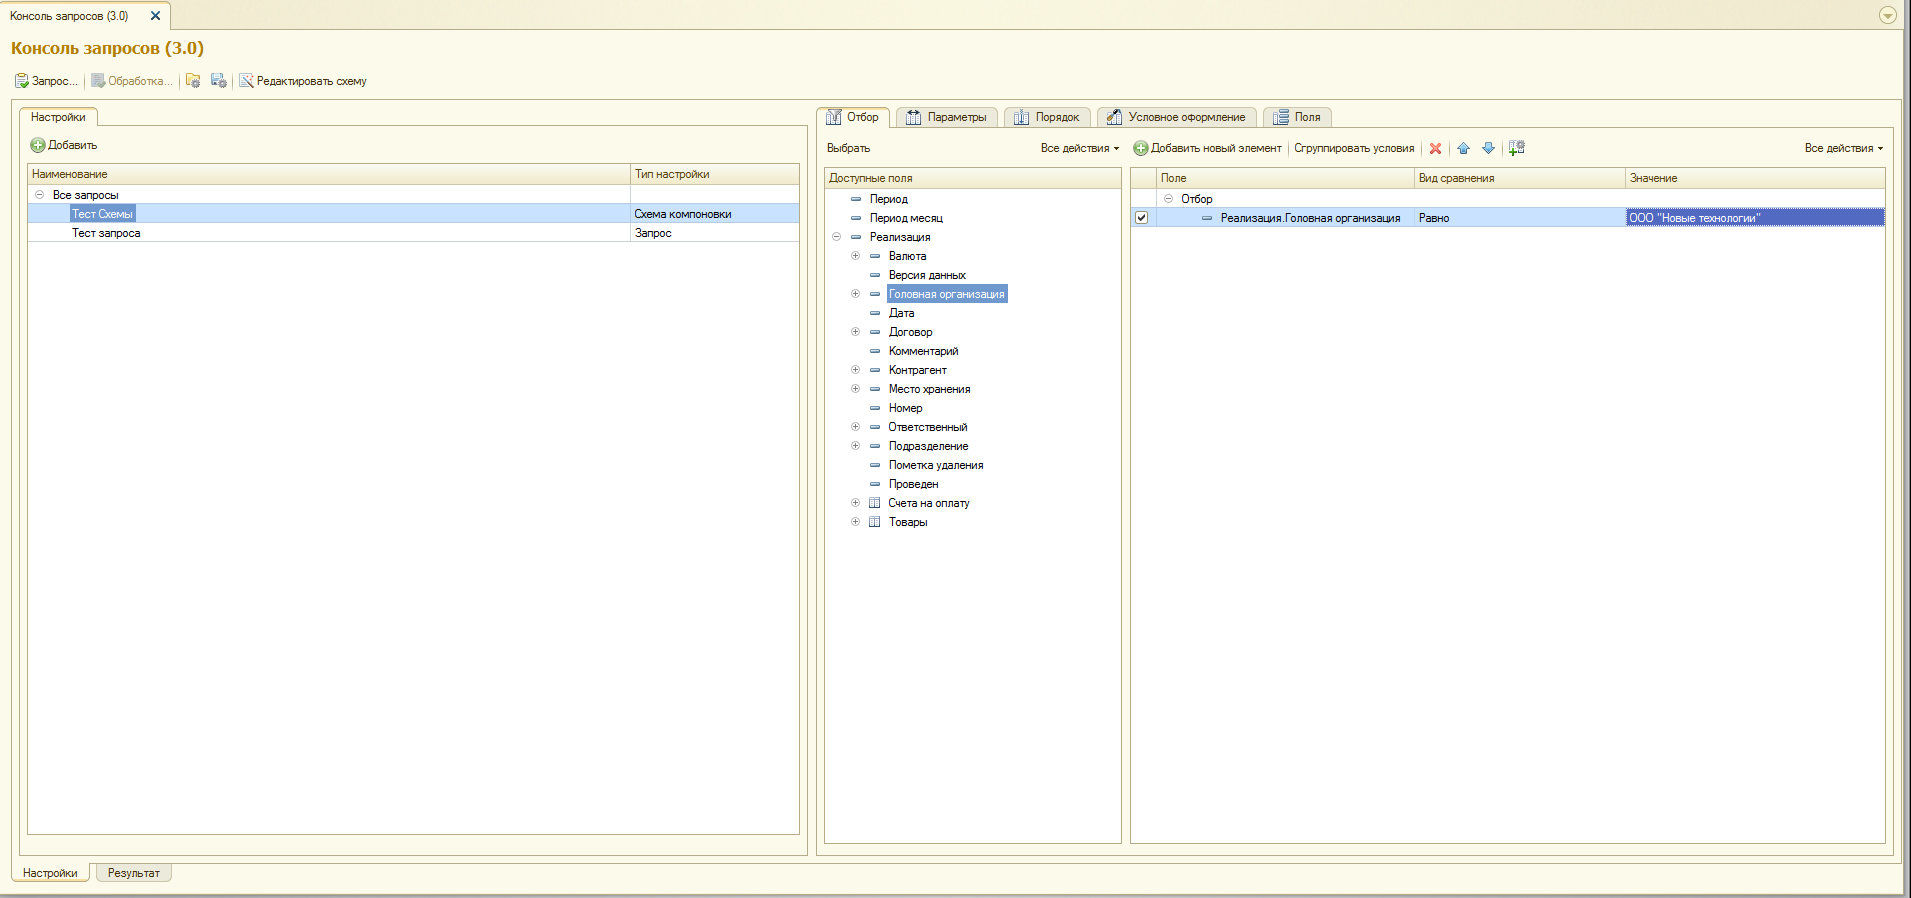Uncheck the Реализация.Головная организация filter checkbox
The height and width of the screenshot is (898, 1911).
coord(1141,218)
